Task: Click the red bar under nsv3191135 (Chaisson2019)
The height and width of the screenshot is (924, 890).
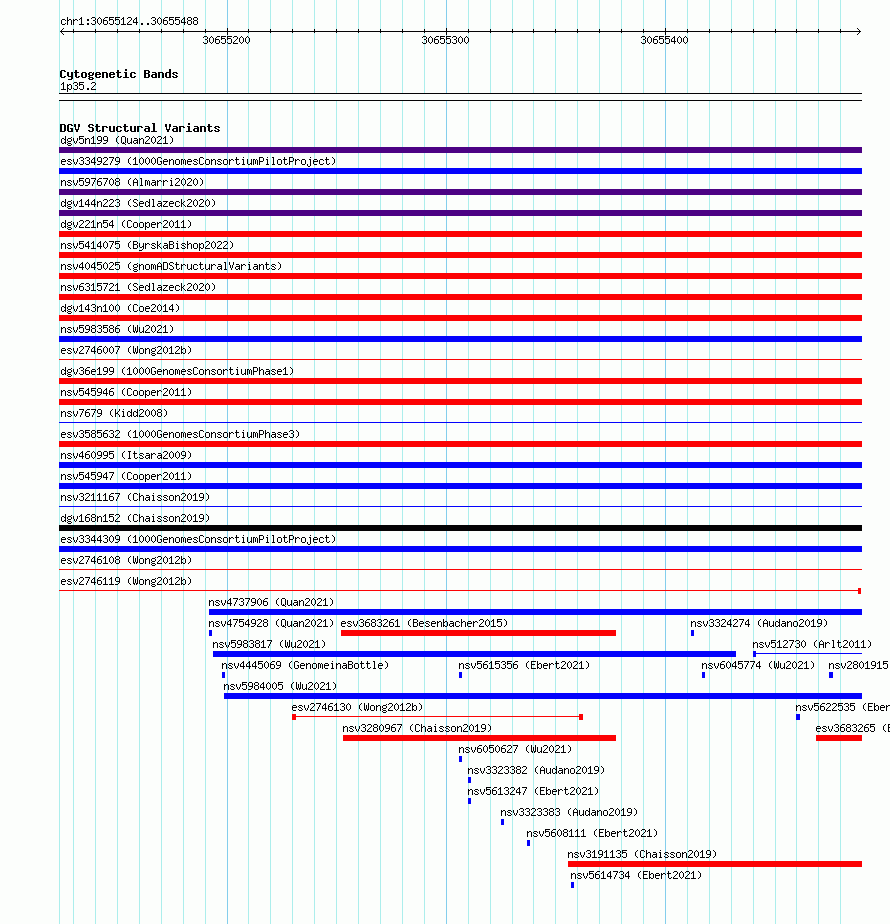Action: (715, 864)
